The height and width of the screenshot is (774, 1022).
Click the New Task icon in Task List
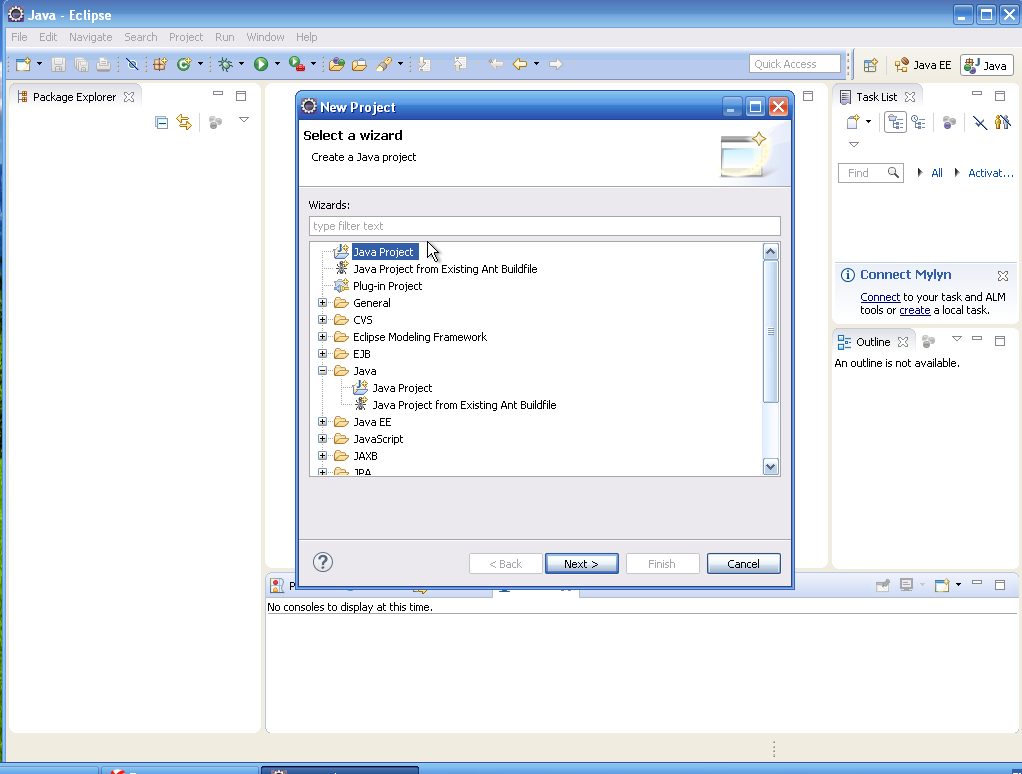[853, 122]
